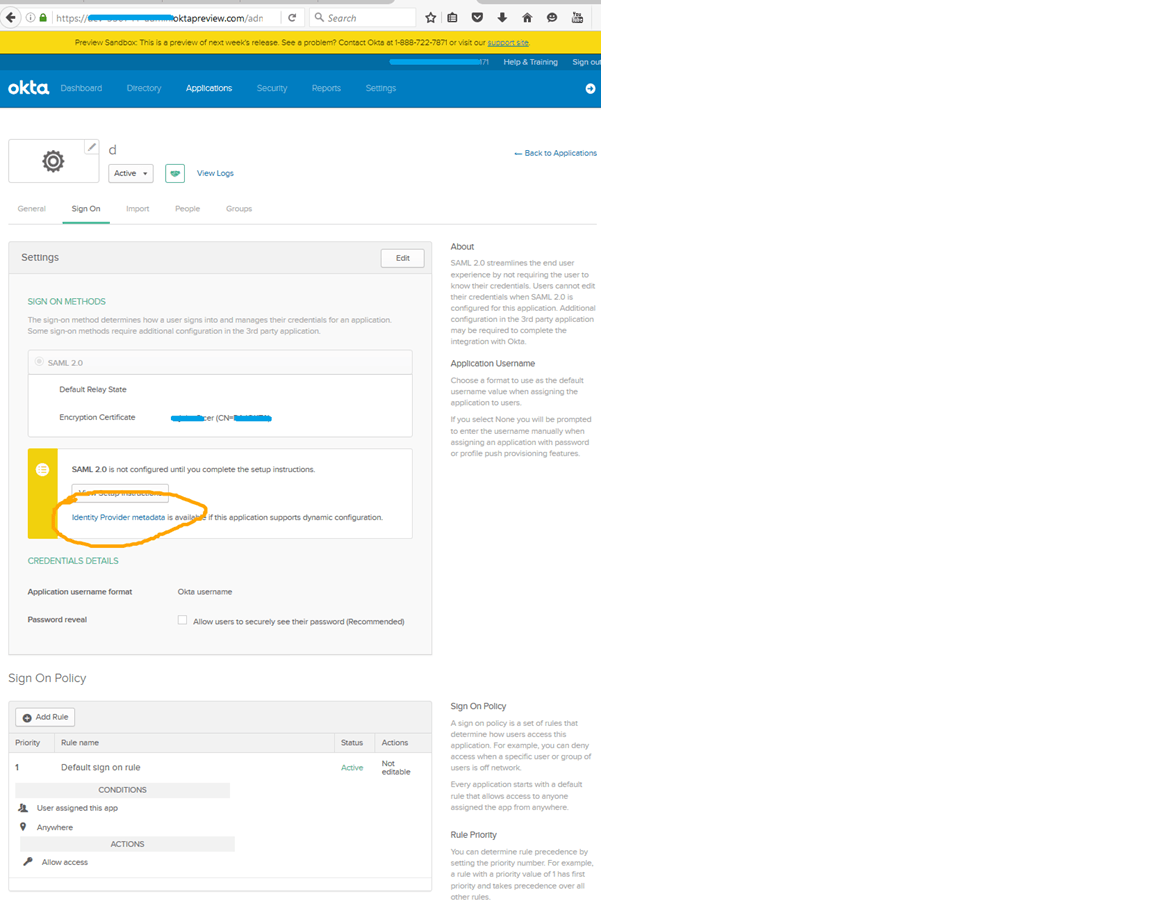The image size is (1152, 908).
Task: Click the CONDITIONS section header
Action: click(x=123, y=790)
